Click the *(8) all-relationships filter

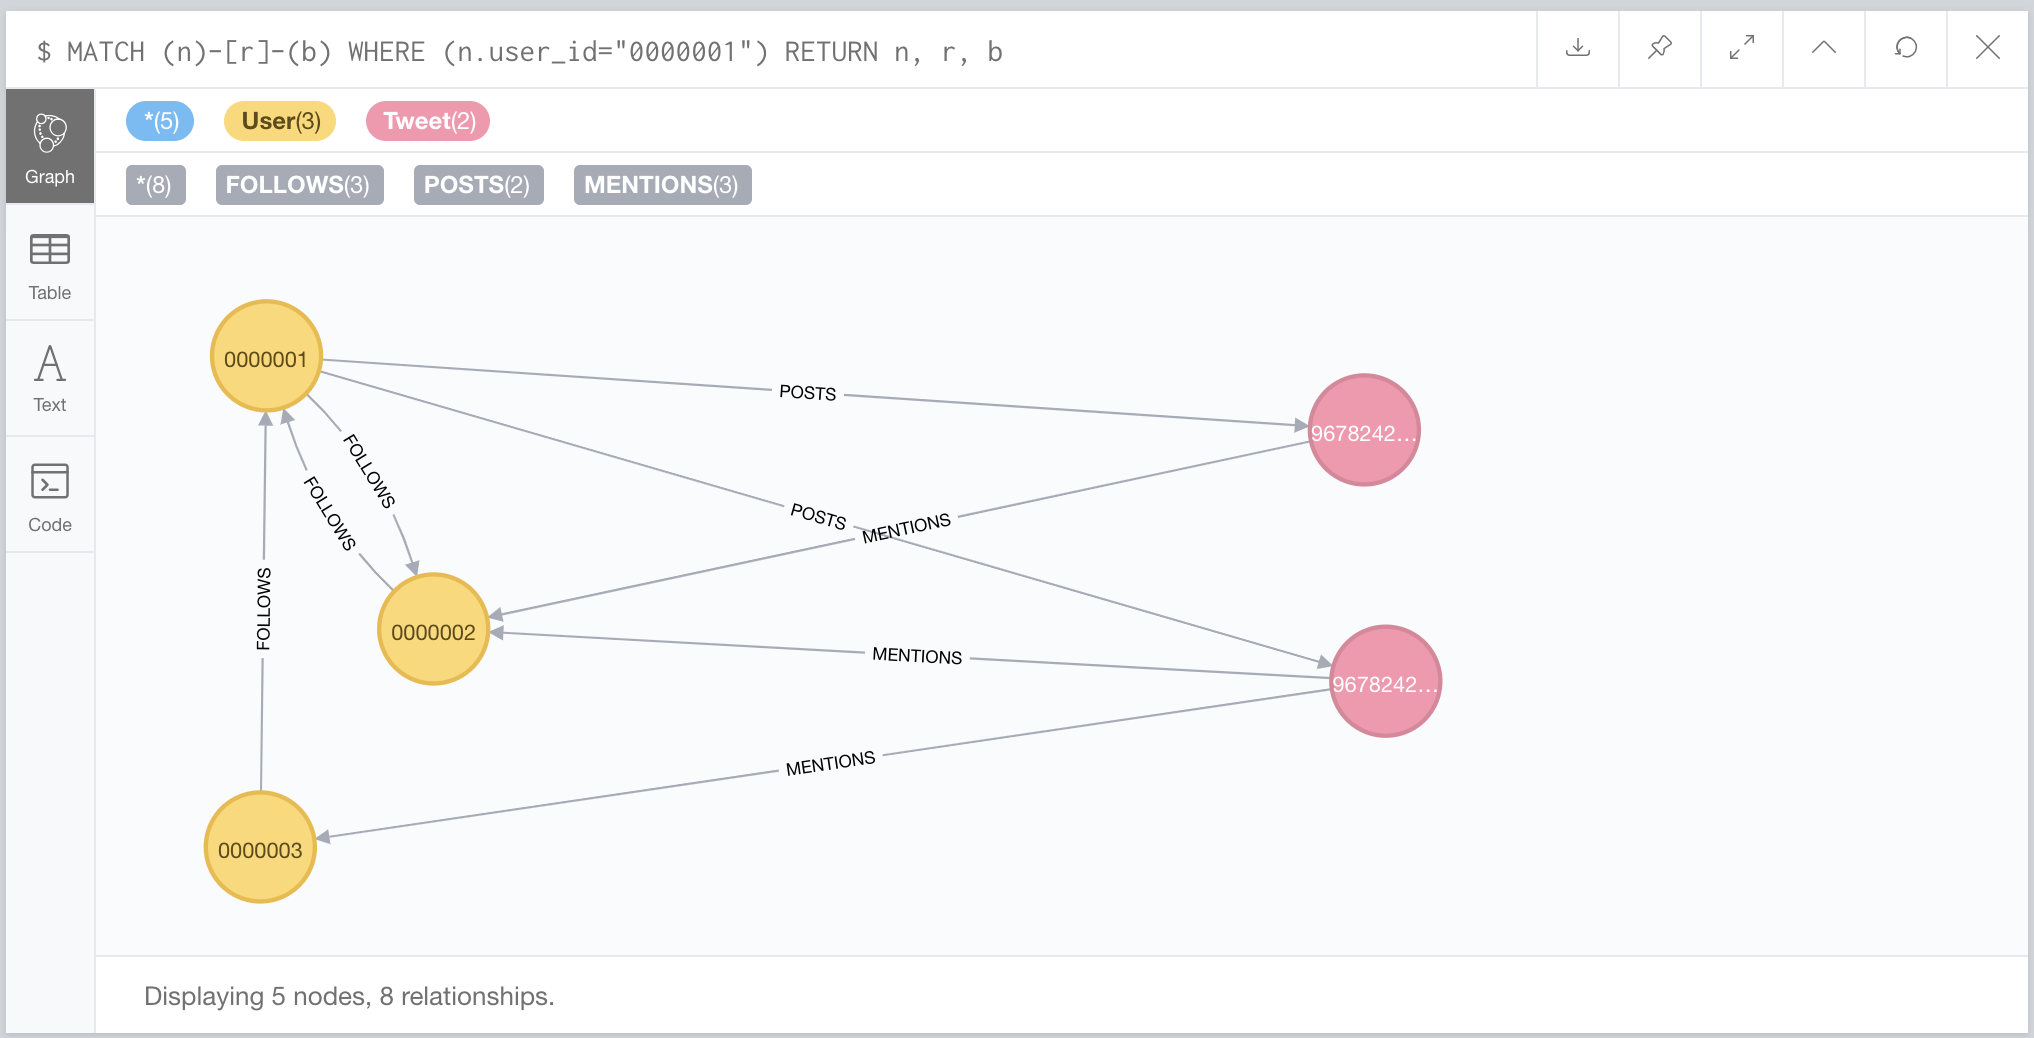tap(155, 185)
